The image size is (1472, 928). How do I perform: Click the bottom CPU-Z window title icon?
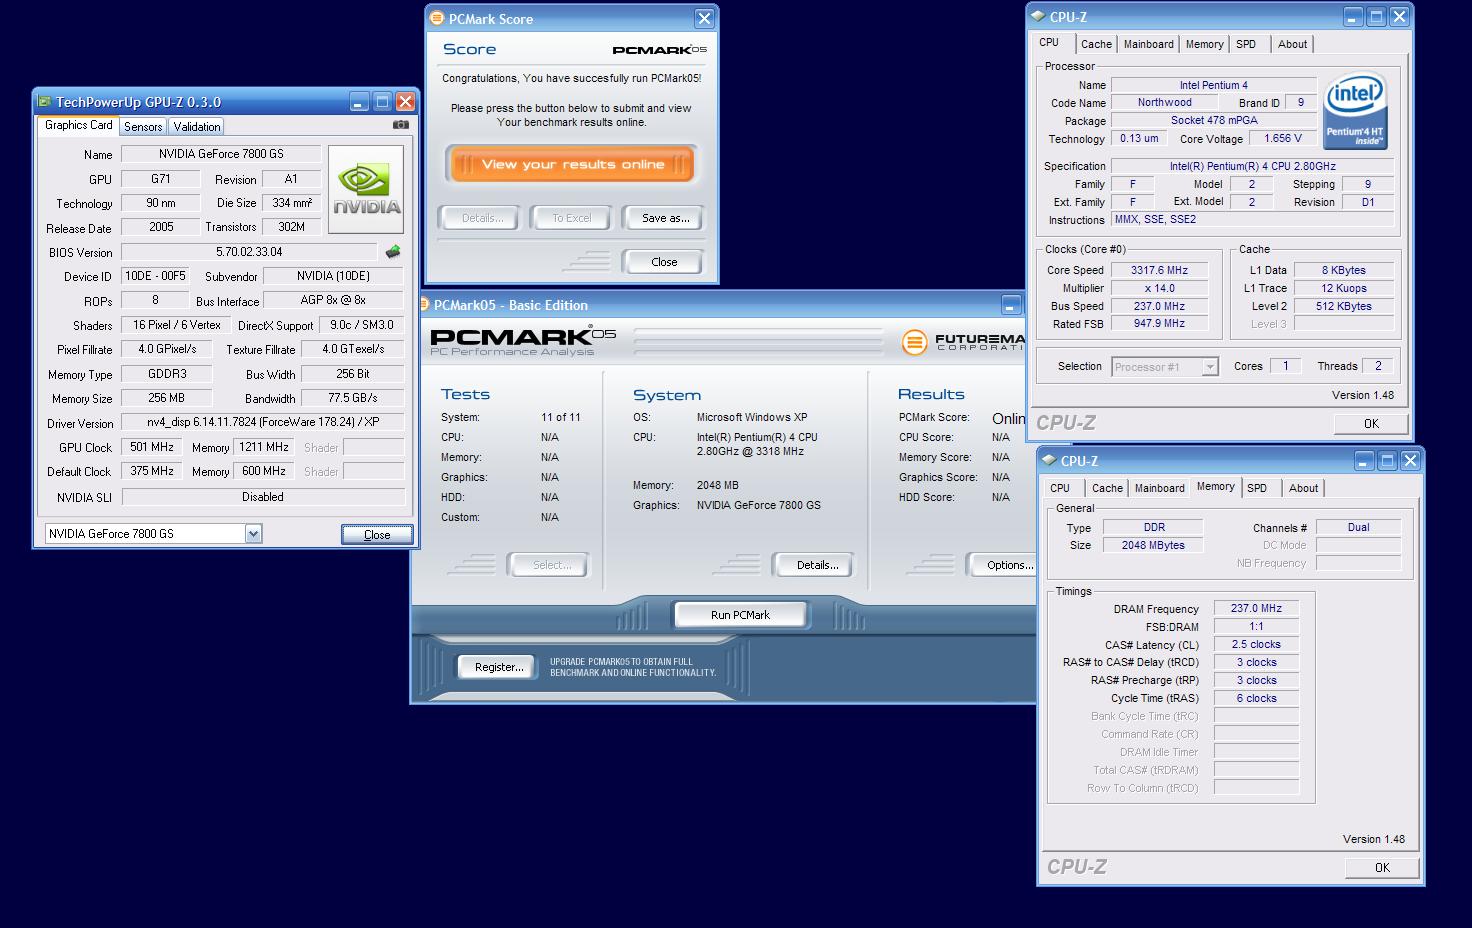pos(1049,460)
